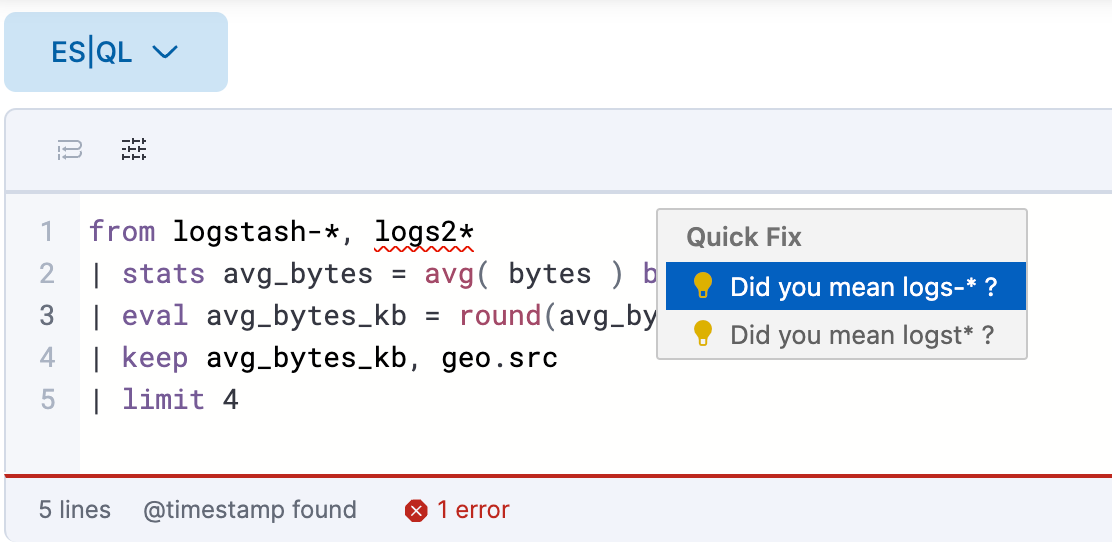The image size is (1112, 550).
Task: Click the chevron beside ES|QL
Action: pyautogui.click(x=165, y=52)
